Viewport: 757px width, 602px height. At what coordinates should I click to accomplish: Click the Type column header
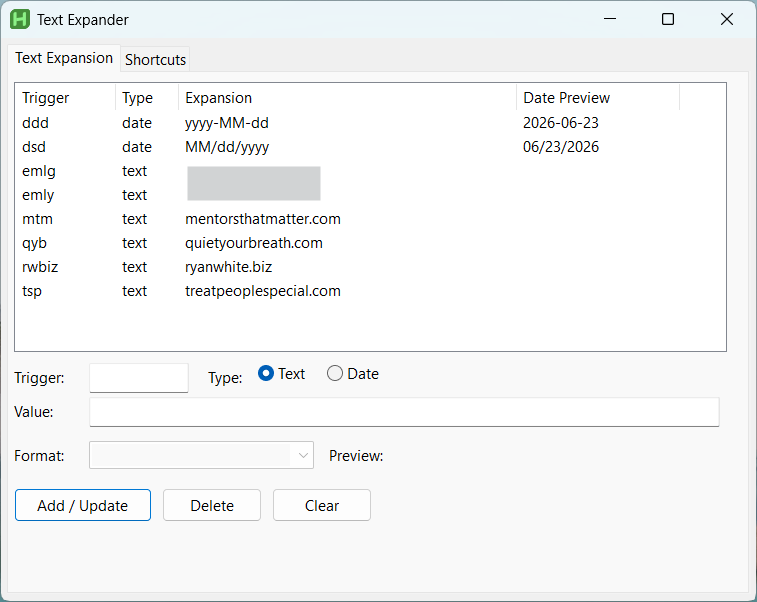147,98
